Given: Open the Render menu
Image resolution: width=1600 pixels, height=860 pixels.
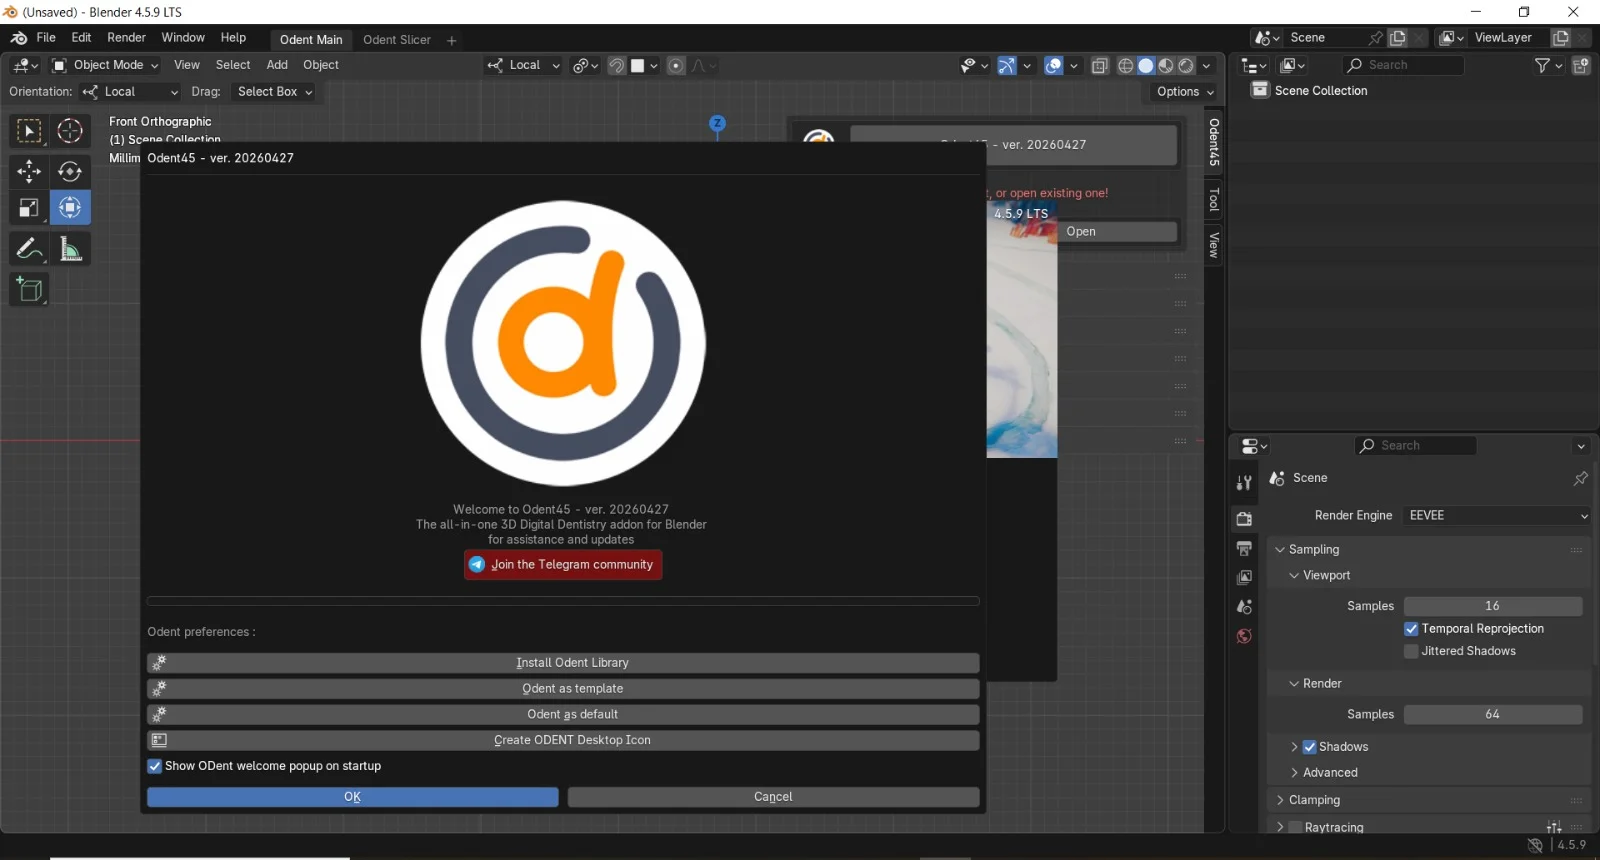Looking at the screenshot, I should [126, 38].
